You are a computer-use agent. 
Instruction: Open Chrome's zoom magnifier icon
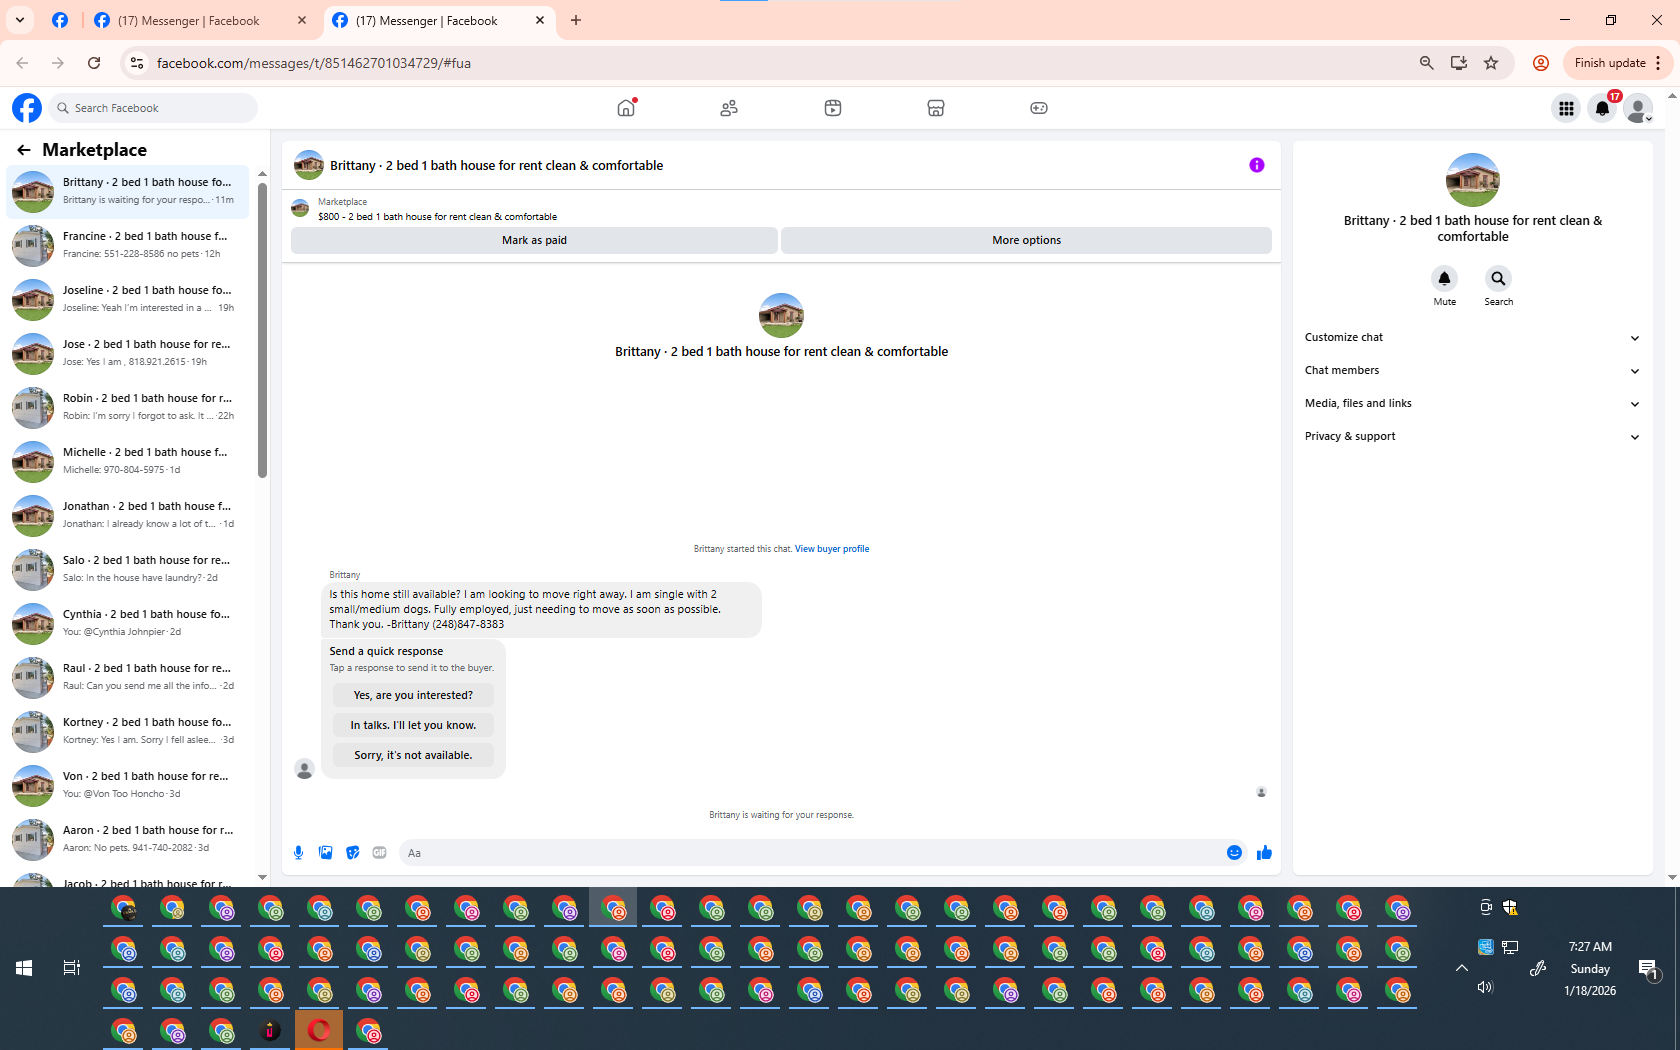(x=1427, y=63)
